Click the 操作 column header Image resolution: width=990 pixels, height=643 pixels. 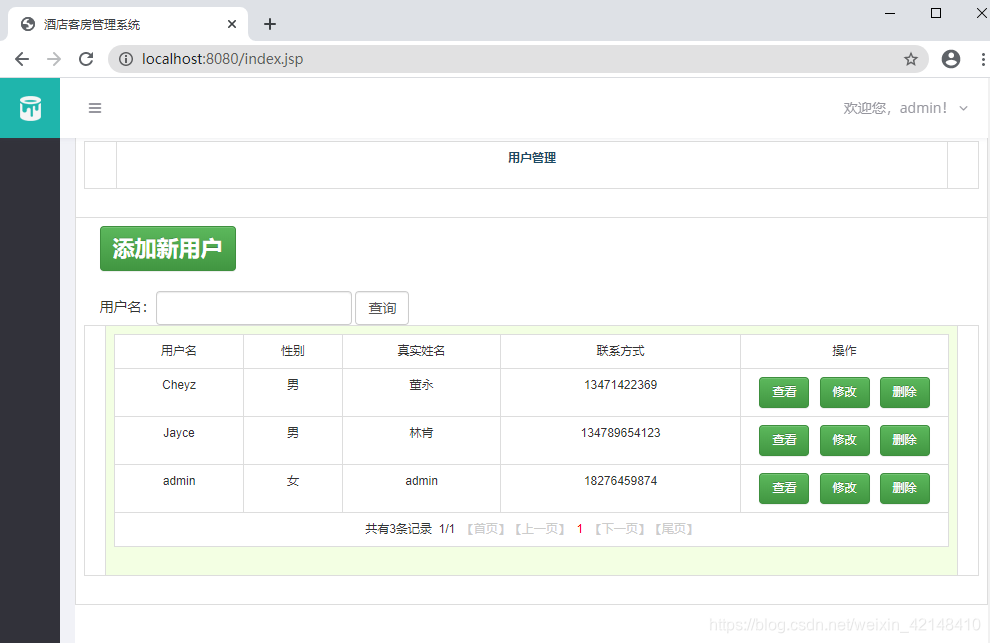pos(844,351)
